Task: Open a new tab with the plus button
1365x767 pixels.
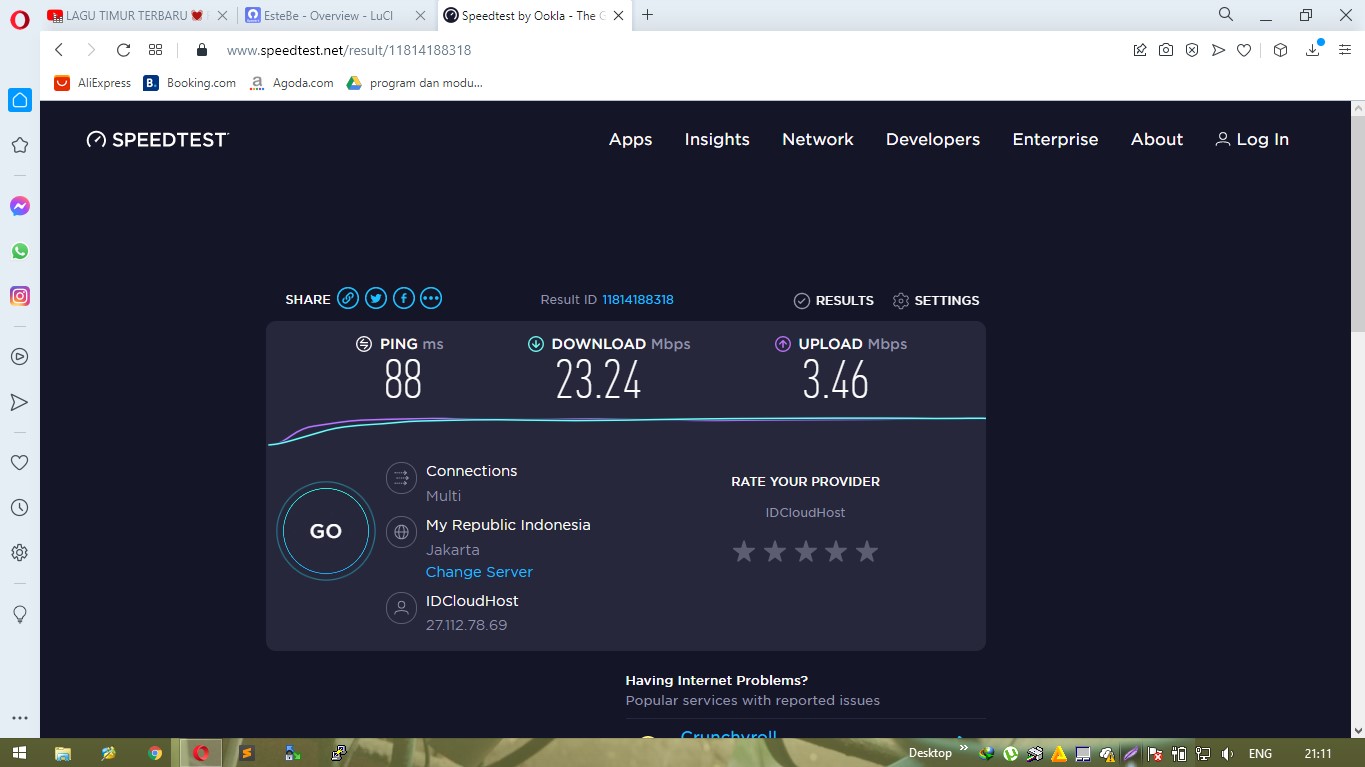Action: tap(648, 15)
